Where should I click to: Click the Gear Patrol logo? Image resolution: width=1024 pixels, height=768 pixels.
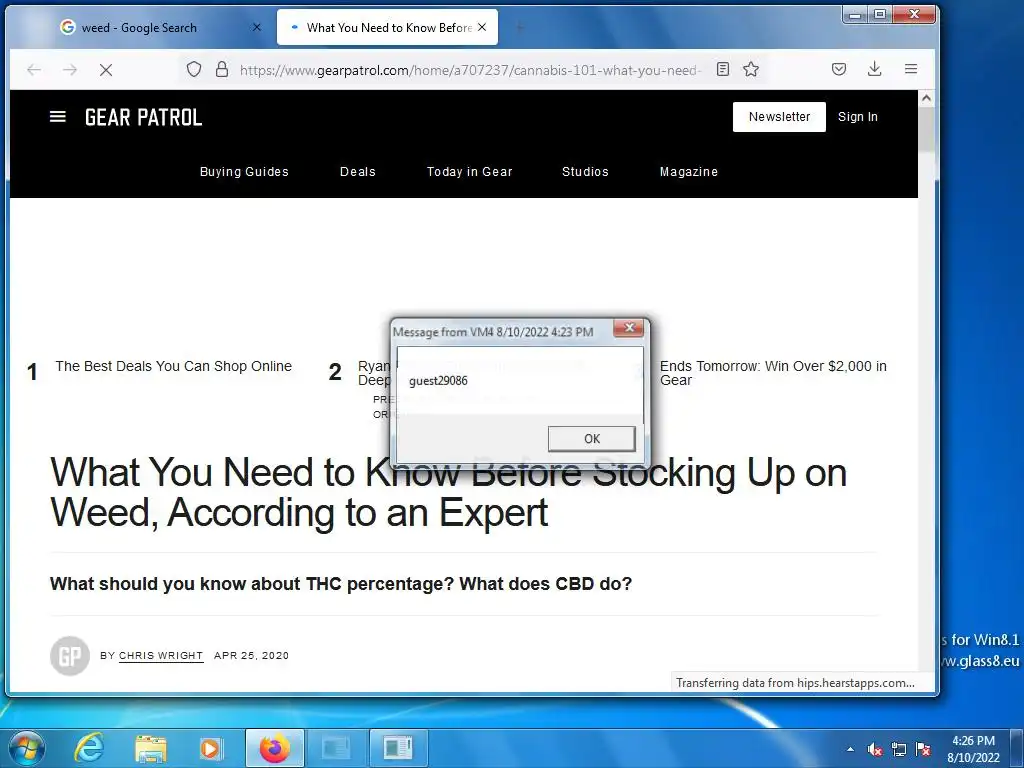click(144, 118)
